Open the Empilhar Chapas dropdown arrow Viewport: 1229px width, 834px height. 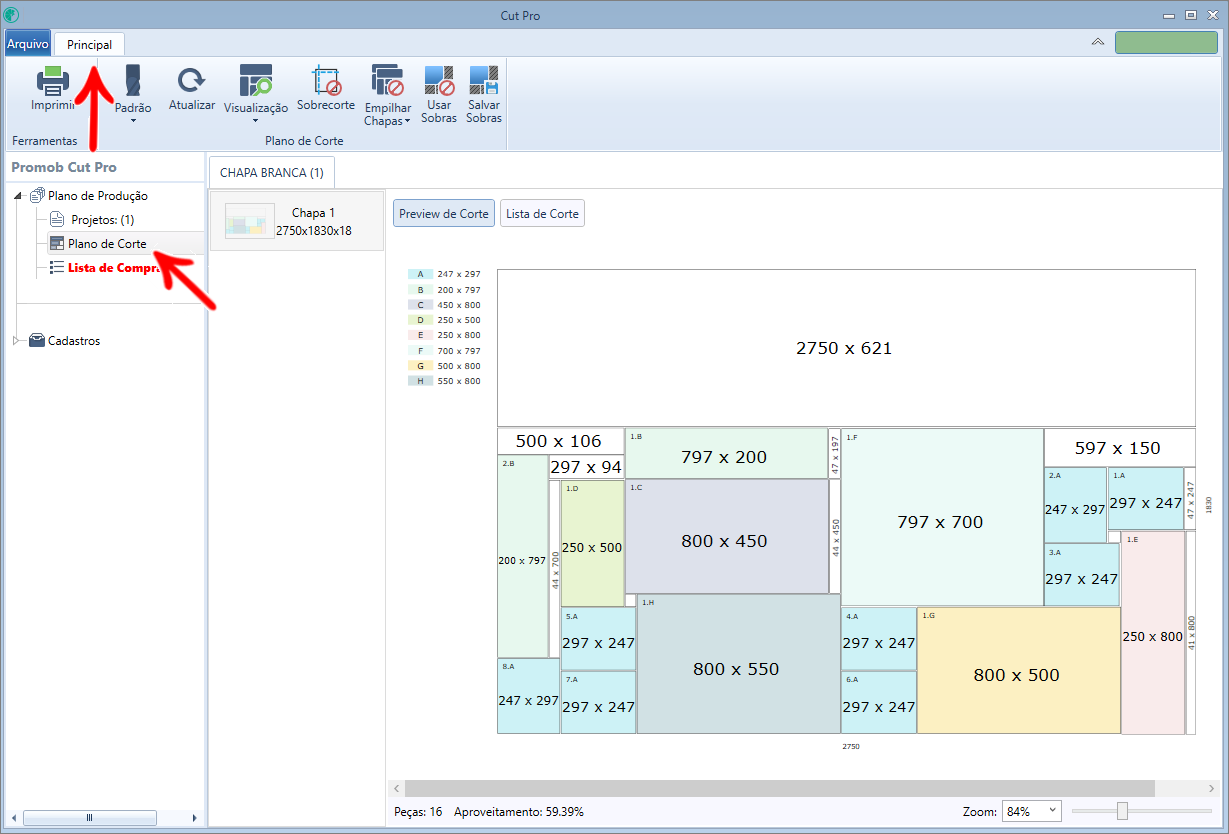coord(407,121)
